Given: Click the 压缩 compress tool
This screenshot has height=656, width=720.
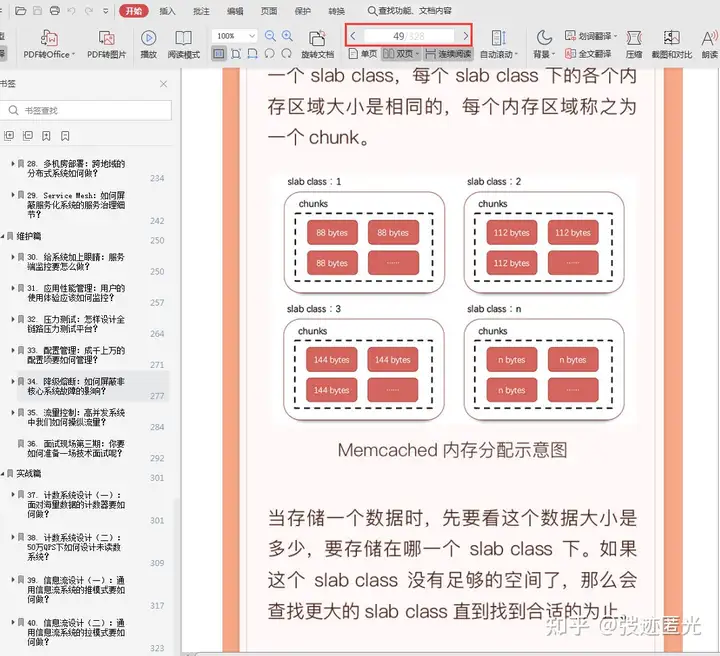Looking at the screenshot, I should tap(634, 45).
